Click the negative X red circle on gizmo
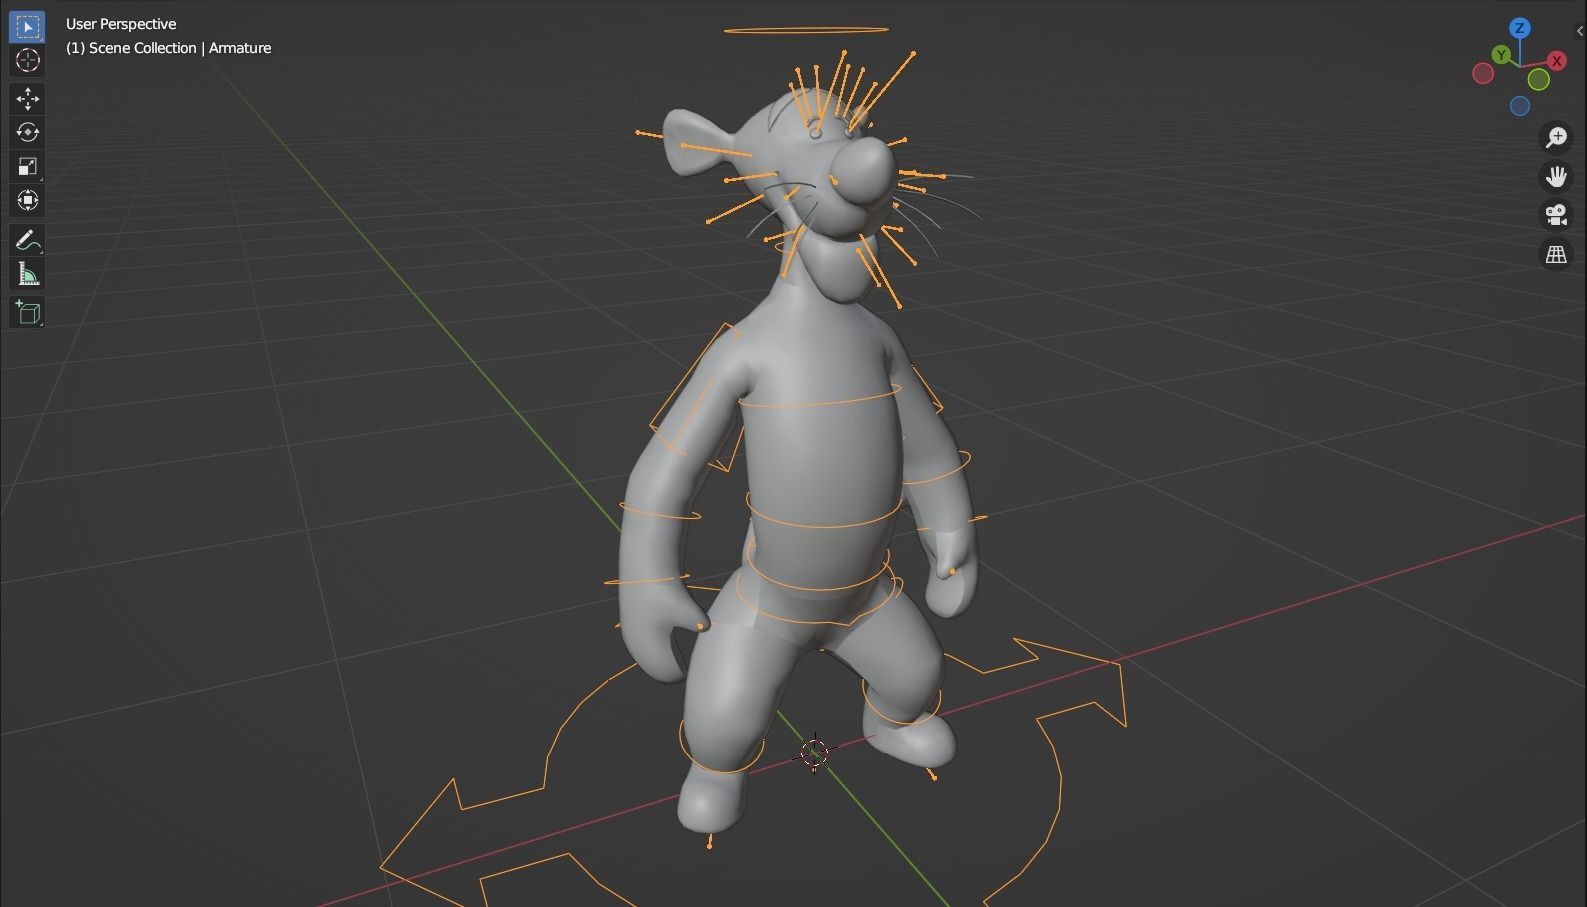Viewport: 1587px width, 907px height. point(1483,73)
